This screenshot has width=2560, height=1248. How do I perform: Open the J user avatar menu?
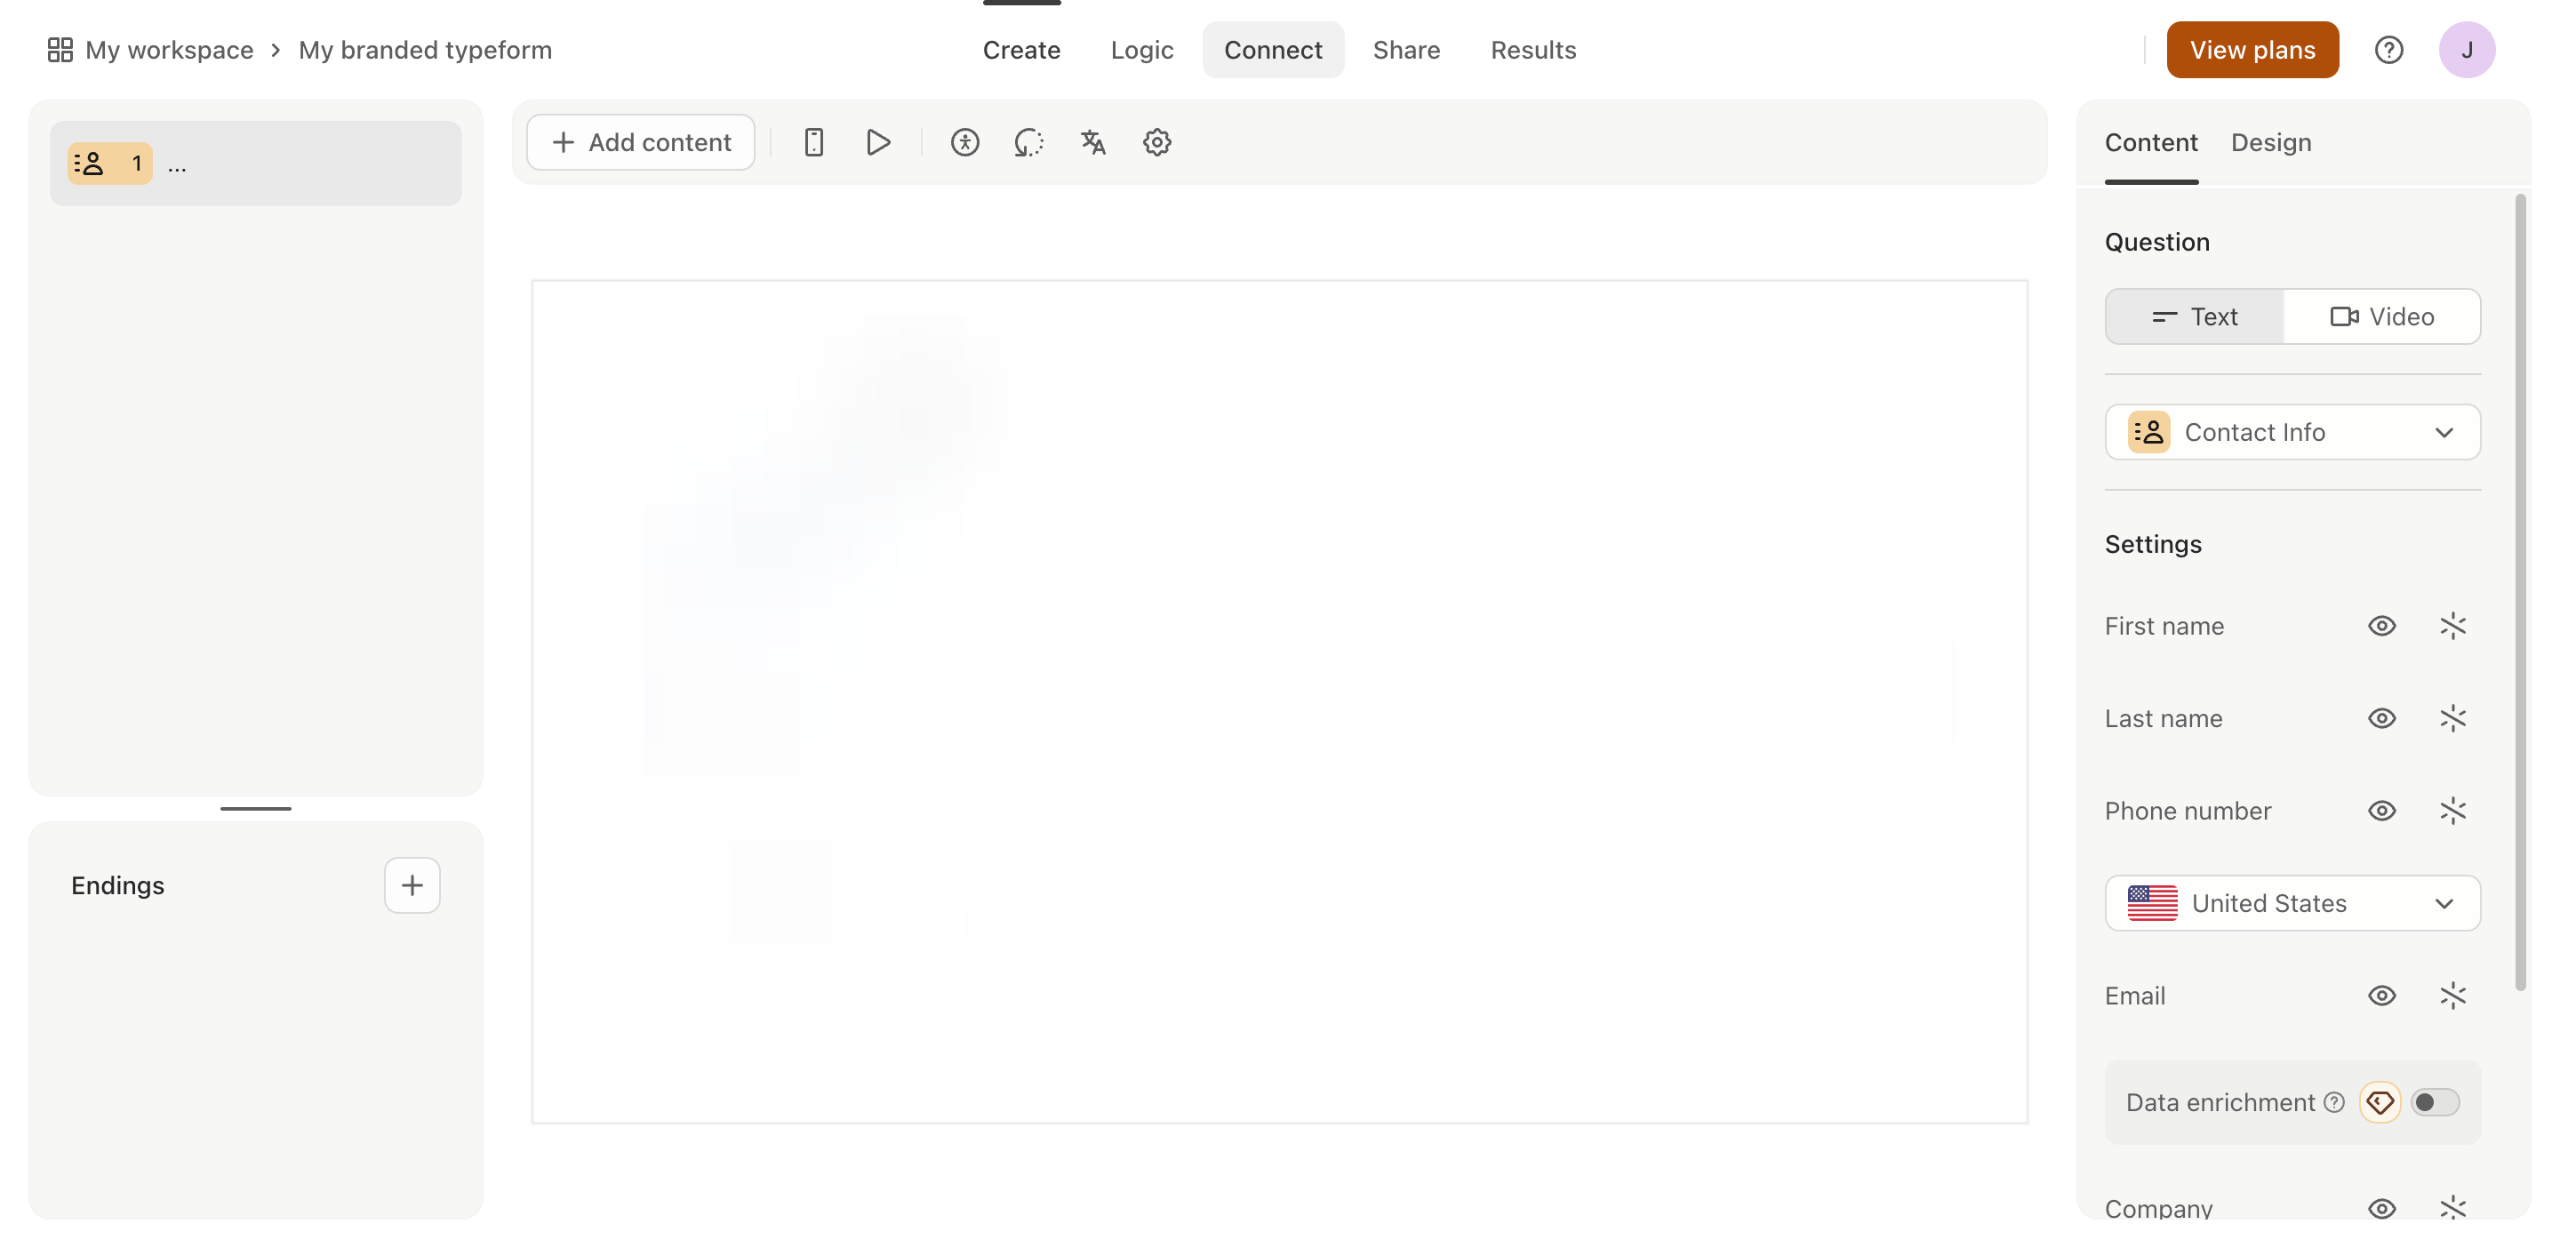(x=2466, y=49)
